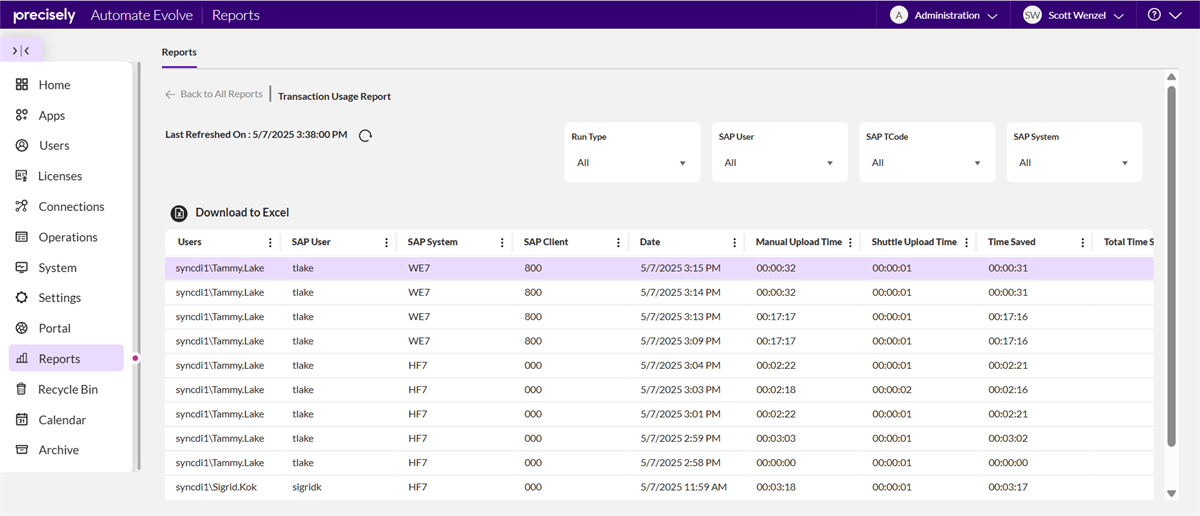Go to Licenses in the sidebar
Image resolution: width=1200 pixels, height=516 pixels.
pyautogui.click(x=60, y=176)
